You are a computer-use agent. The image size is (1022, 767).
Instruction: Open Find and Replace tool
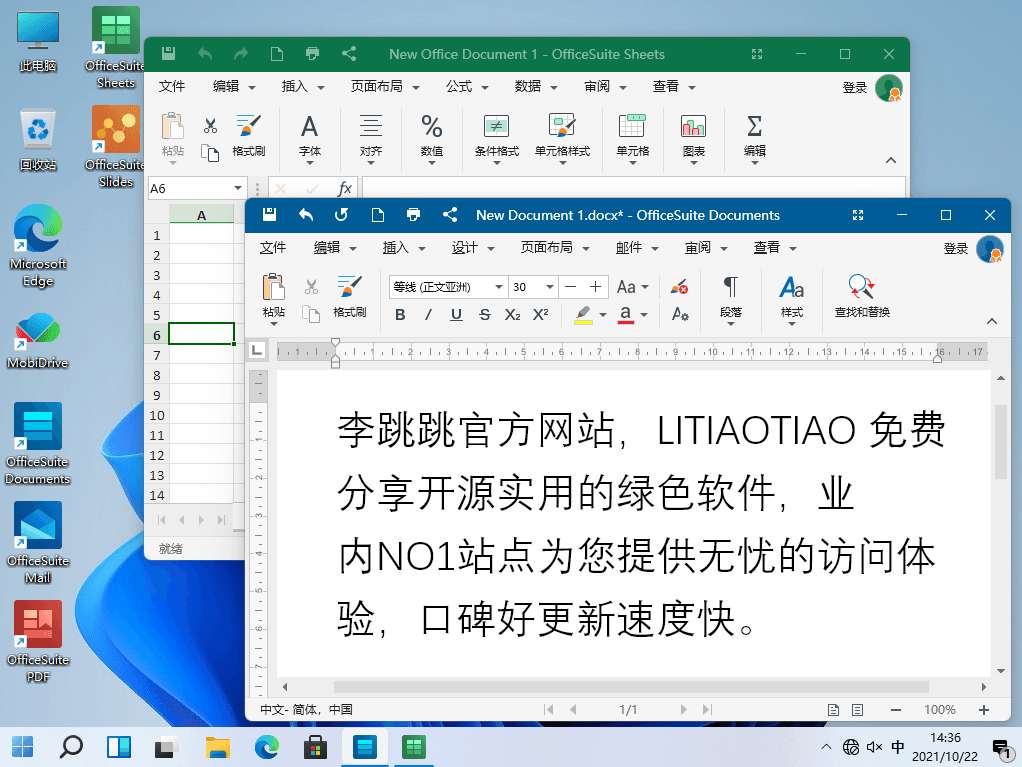click(862, 295)
